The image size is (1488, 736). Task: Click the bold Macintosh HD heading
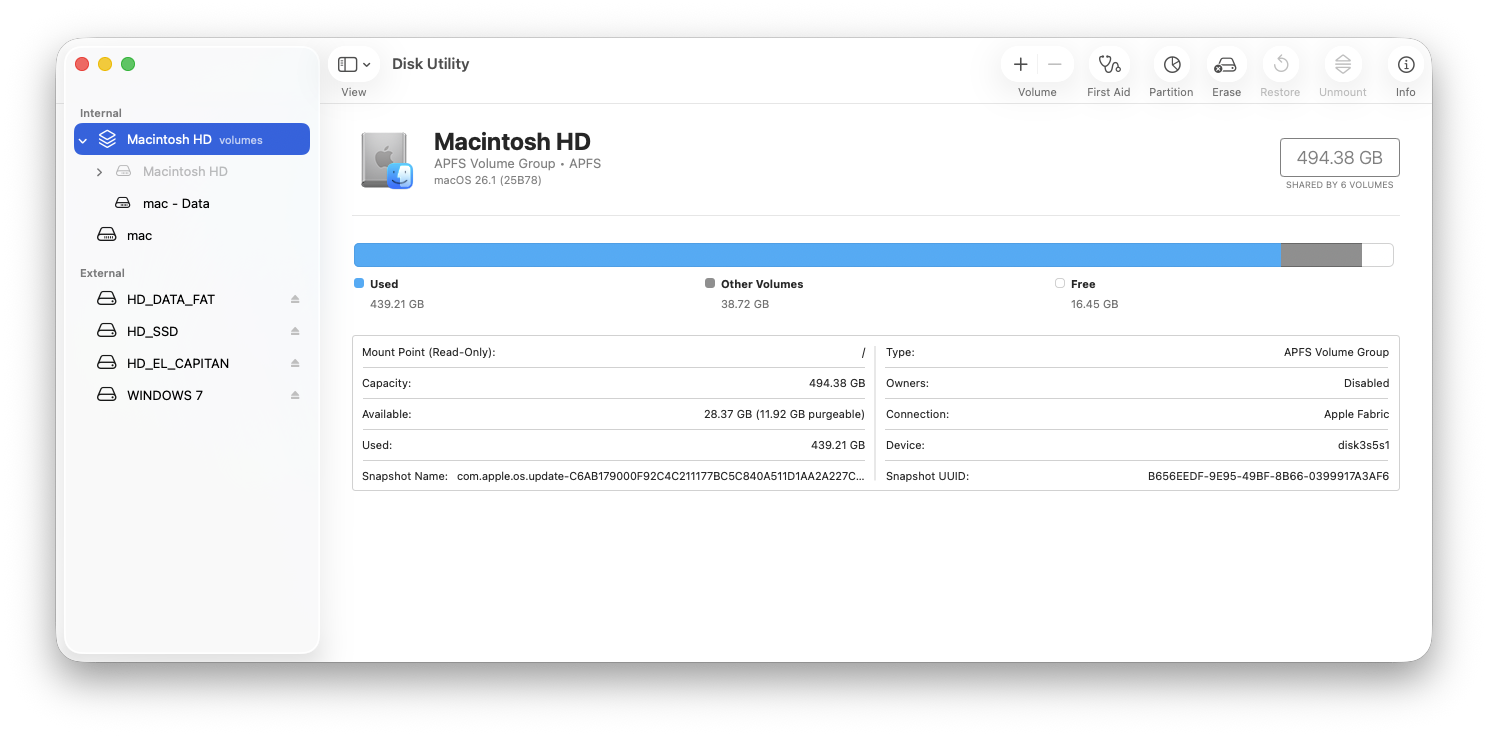tap(512, 141)
